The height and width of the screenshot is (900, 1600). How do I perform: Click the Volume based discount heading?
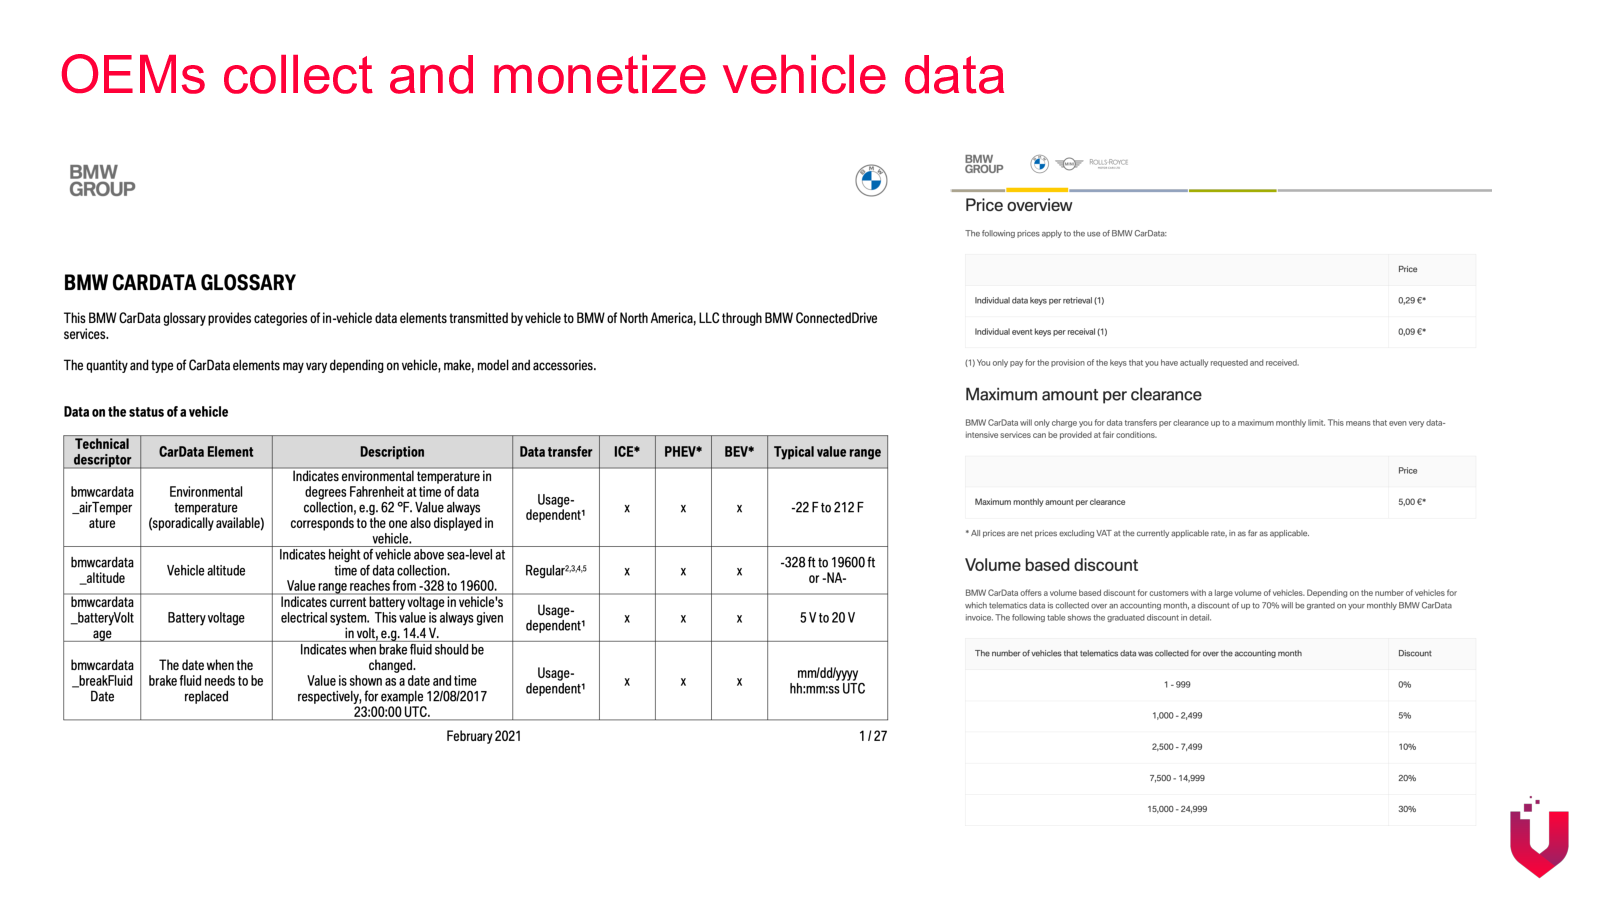coord(1051,565)
